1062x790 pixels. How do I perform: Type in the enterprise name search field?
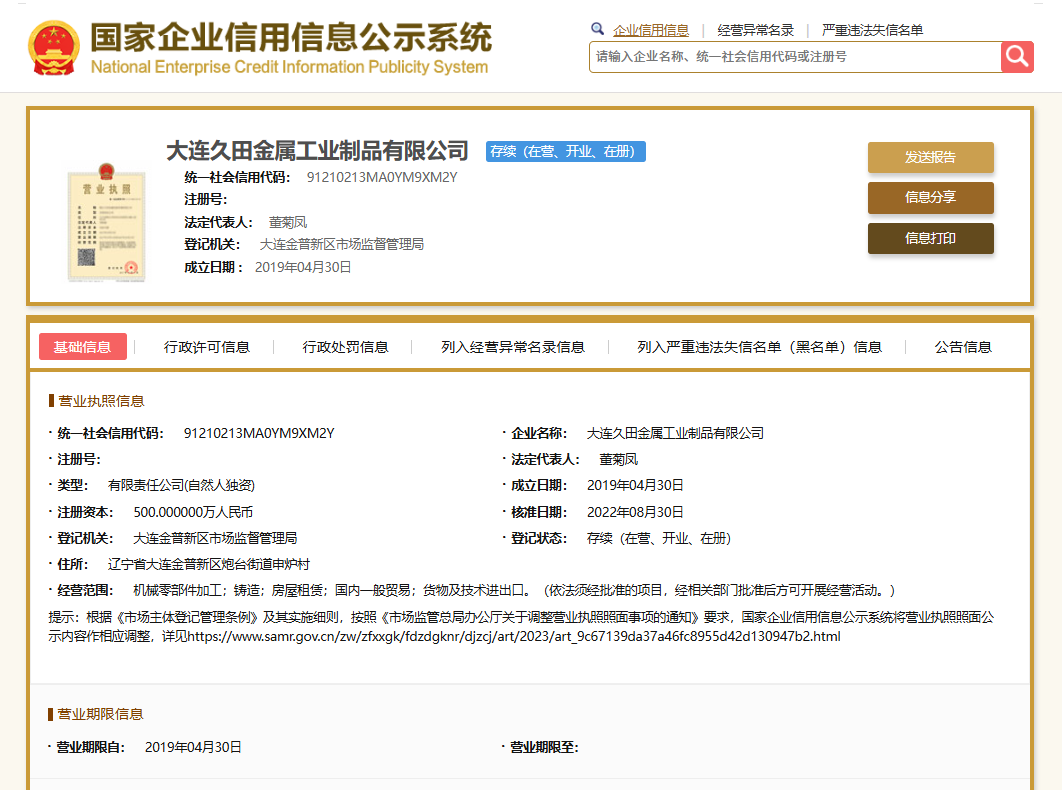coord(795,57)
